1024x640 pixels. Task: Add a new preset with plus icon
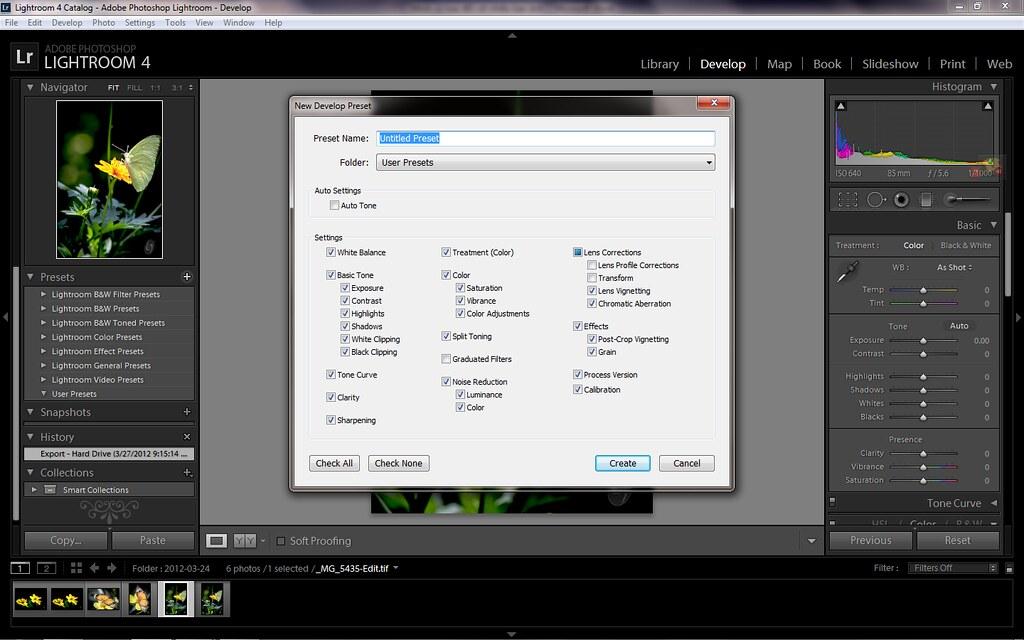click(187, 276)
